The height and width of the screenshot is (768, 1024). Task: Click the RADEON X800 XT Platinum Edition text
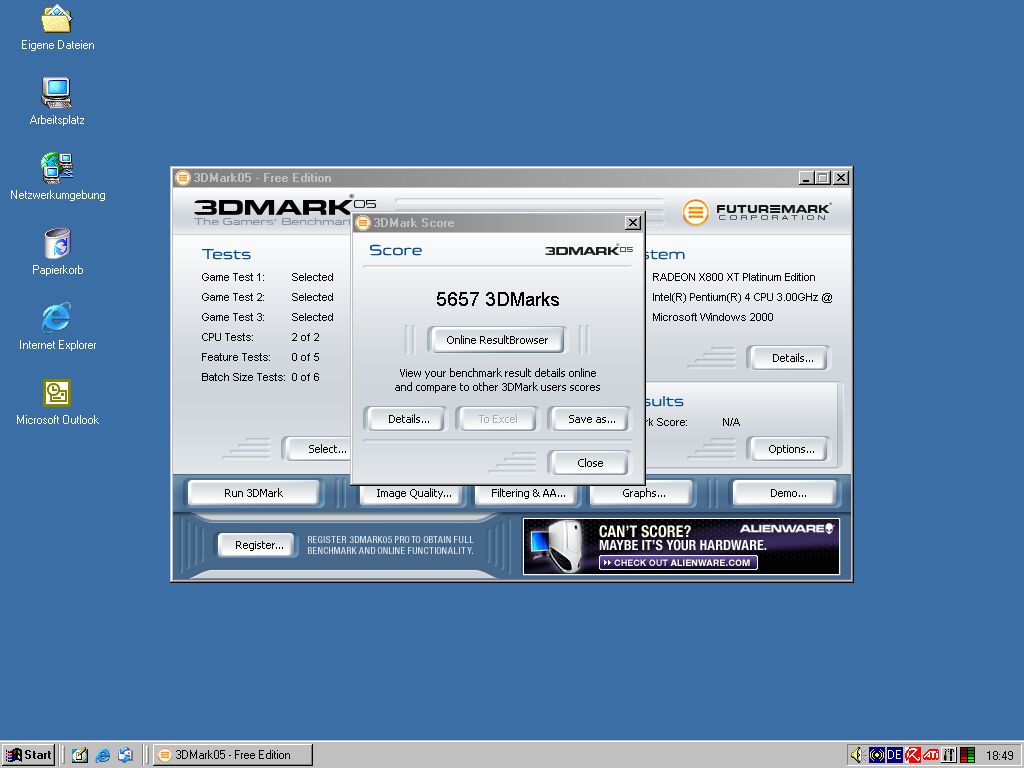(x=733, y=277)
